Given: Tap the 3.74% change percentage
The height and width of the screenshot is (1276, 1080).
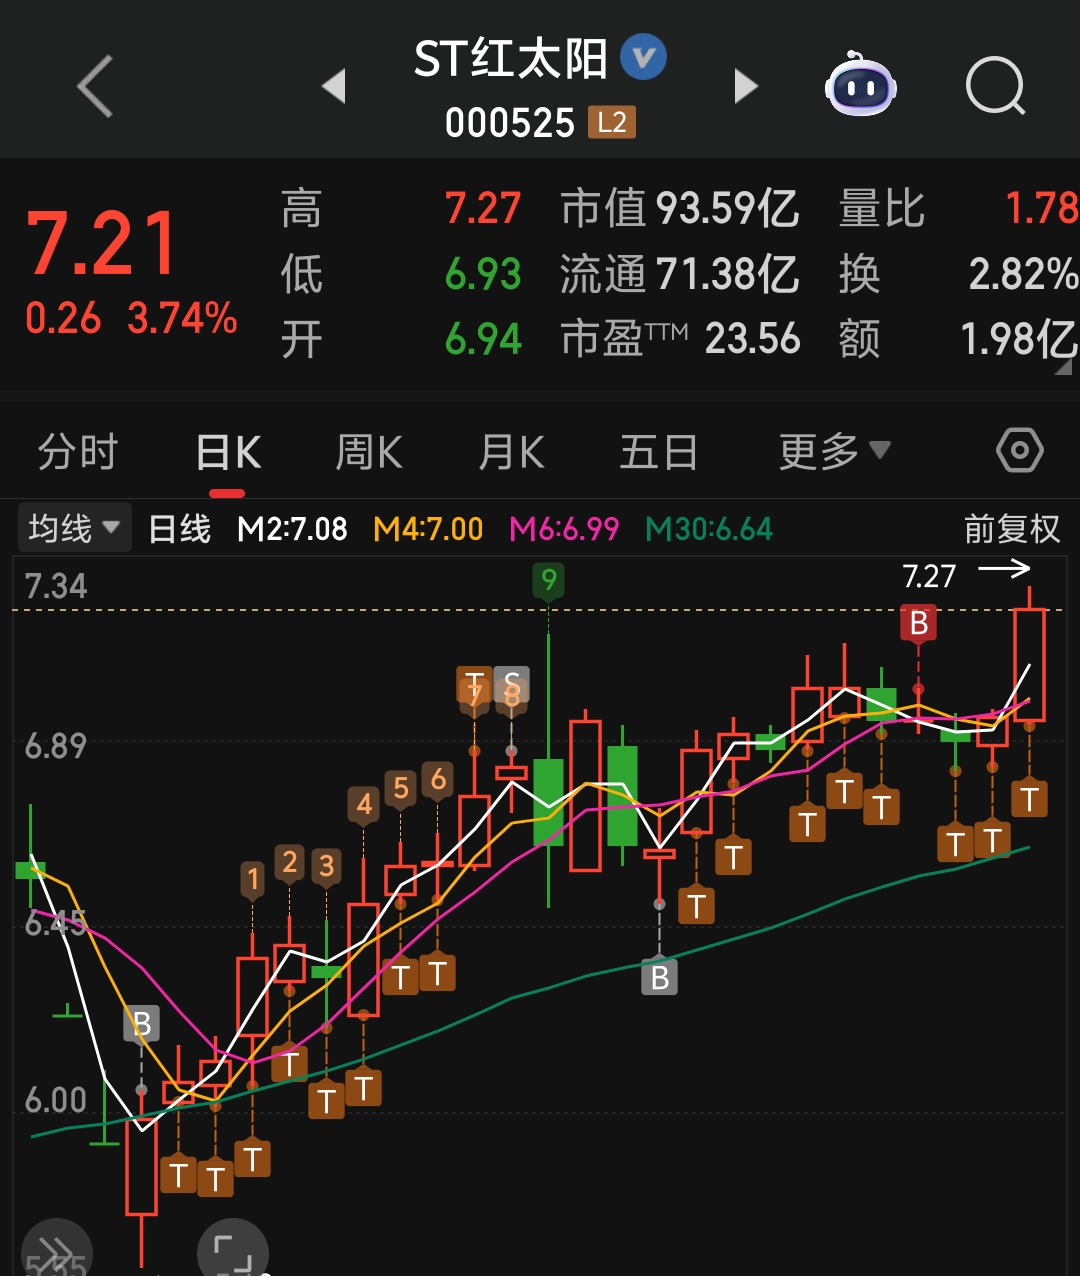Looking at the screenshot, I should 182,319.
